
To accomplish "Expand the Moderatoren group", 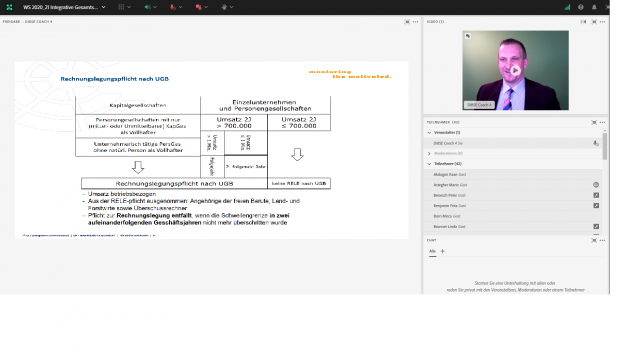I will click(429, 153).
